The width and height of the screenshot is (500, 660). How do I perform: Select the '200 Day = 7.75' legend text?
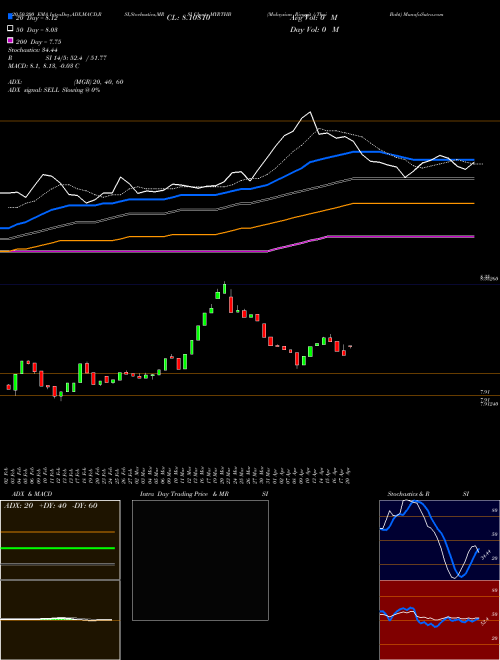pyautogui.click(x=39, y=42)
